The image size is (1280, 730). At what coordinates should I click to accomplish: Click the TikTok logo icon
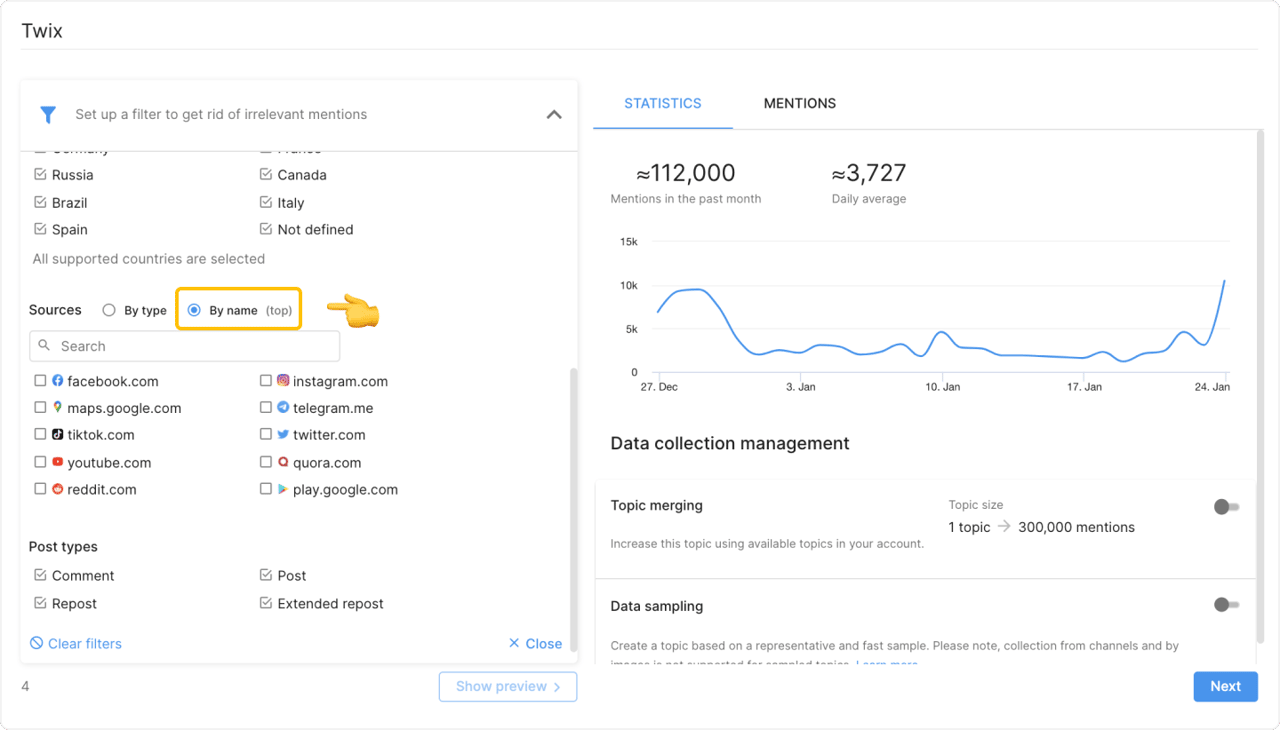[58, 435]
